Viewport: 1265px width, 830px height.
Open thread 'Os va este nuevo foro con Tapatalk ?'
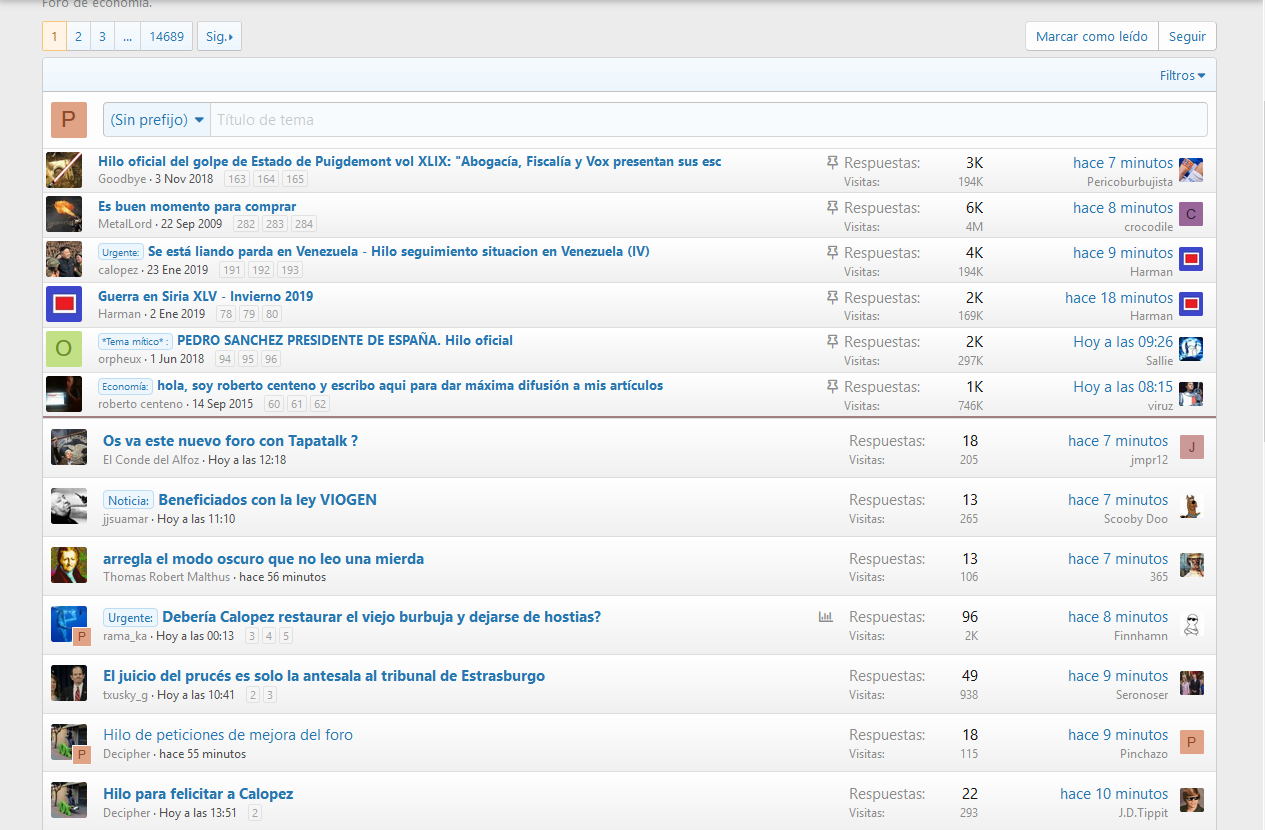click(x=230, y=441)
